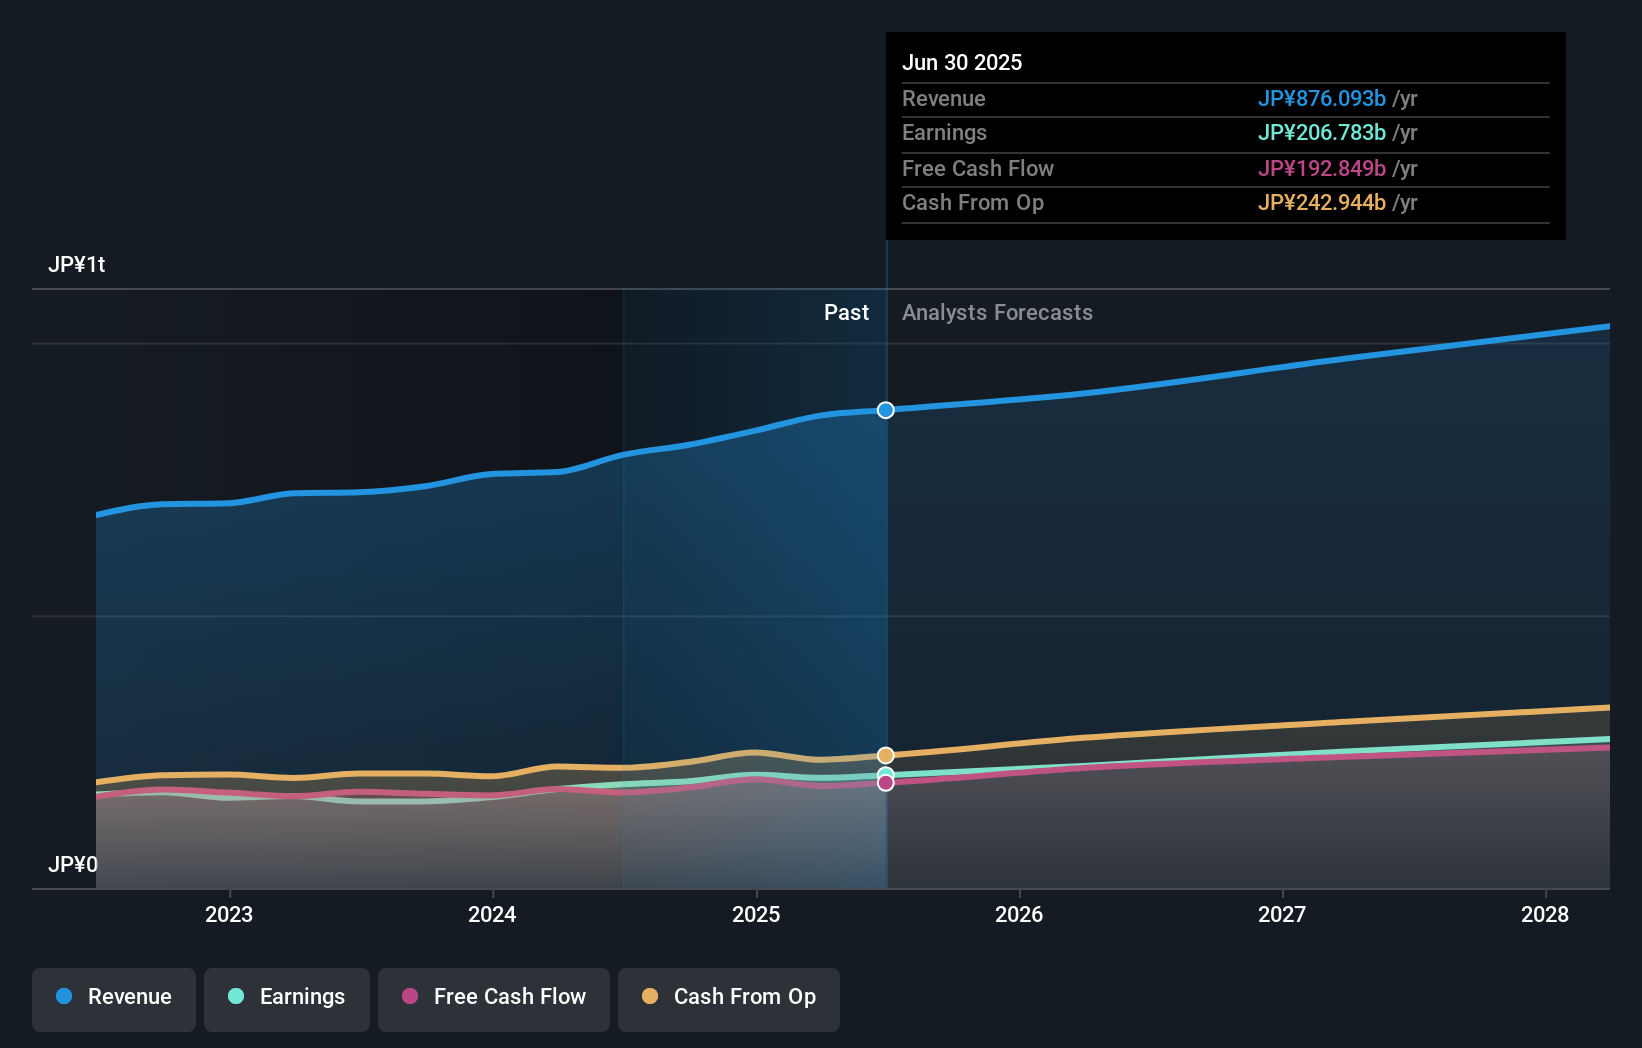
Task: Click the 2026 x-axis label
Action: tap(1019, 914)
